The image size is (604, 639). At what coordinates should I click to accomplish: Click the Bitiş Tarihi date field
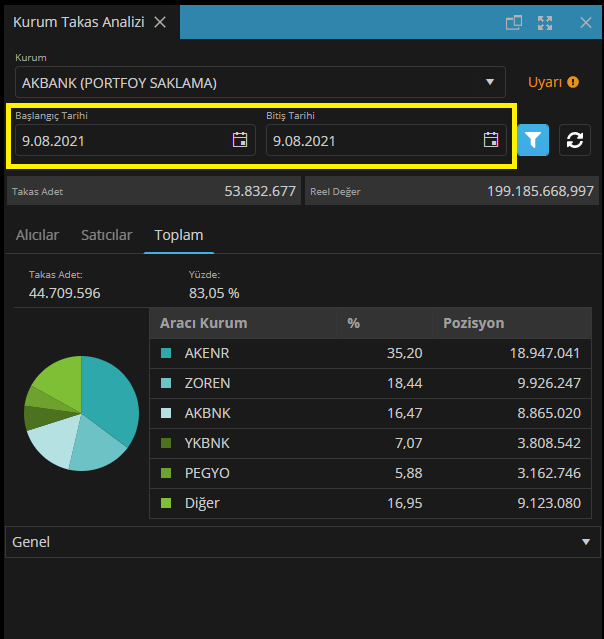(386, 140)
